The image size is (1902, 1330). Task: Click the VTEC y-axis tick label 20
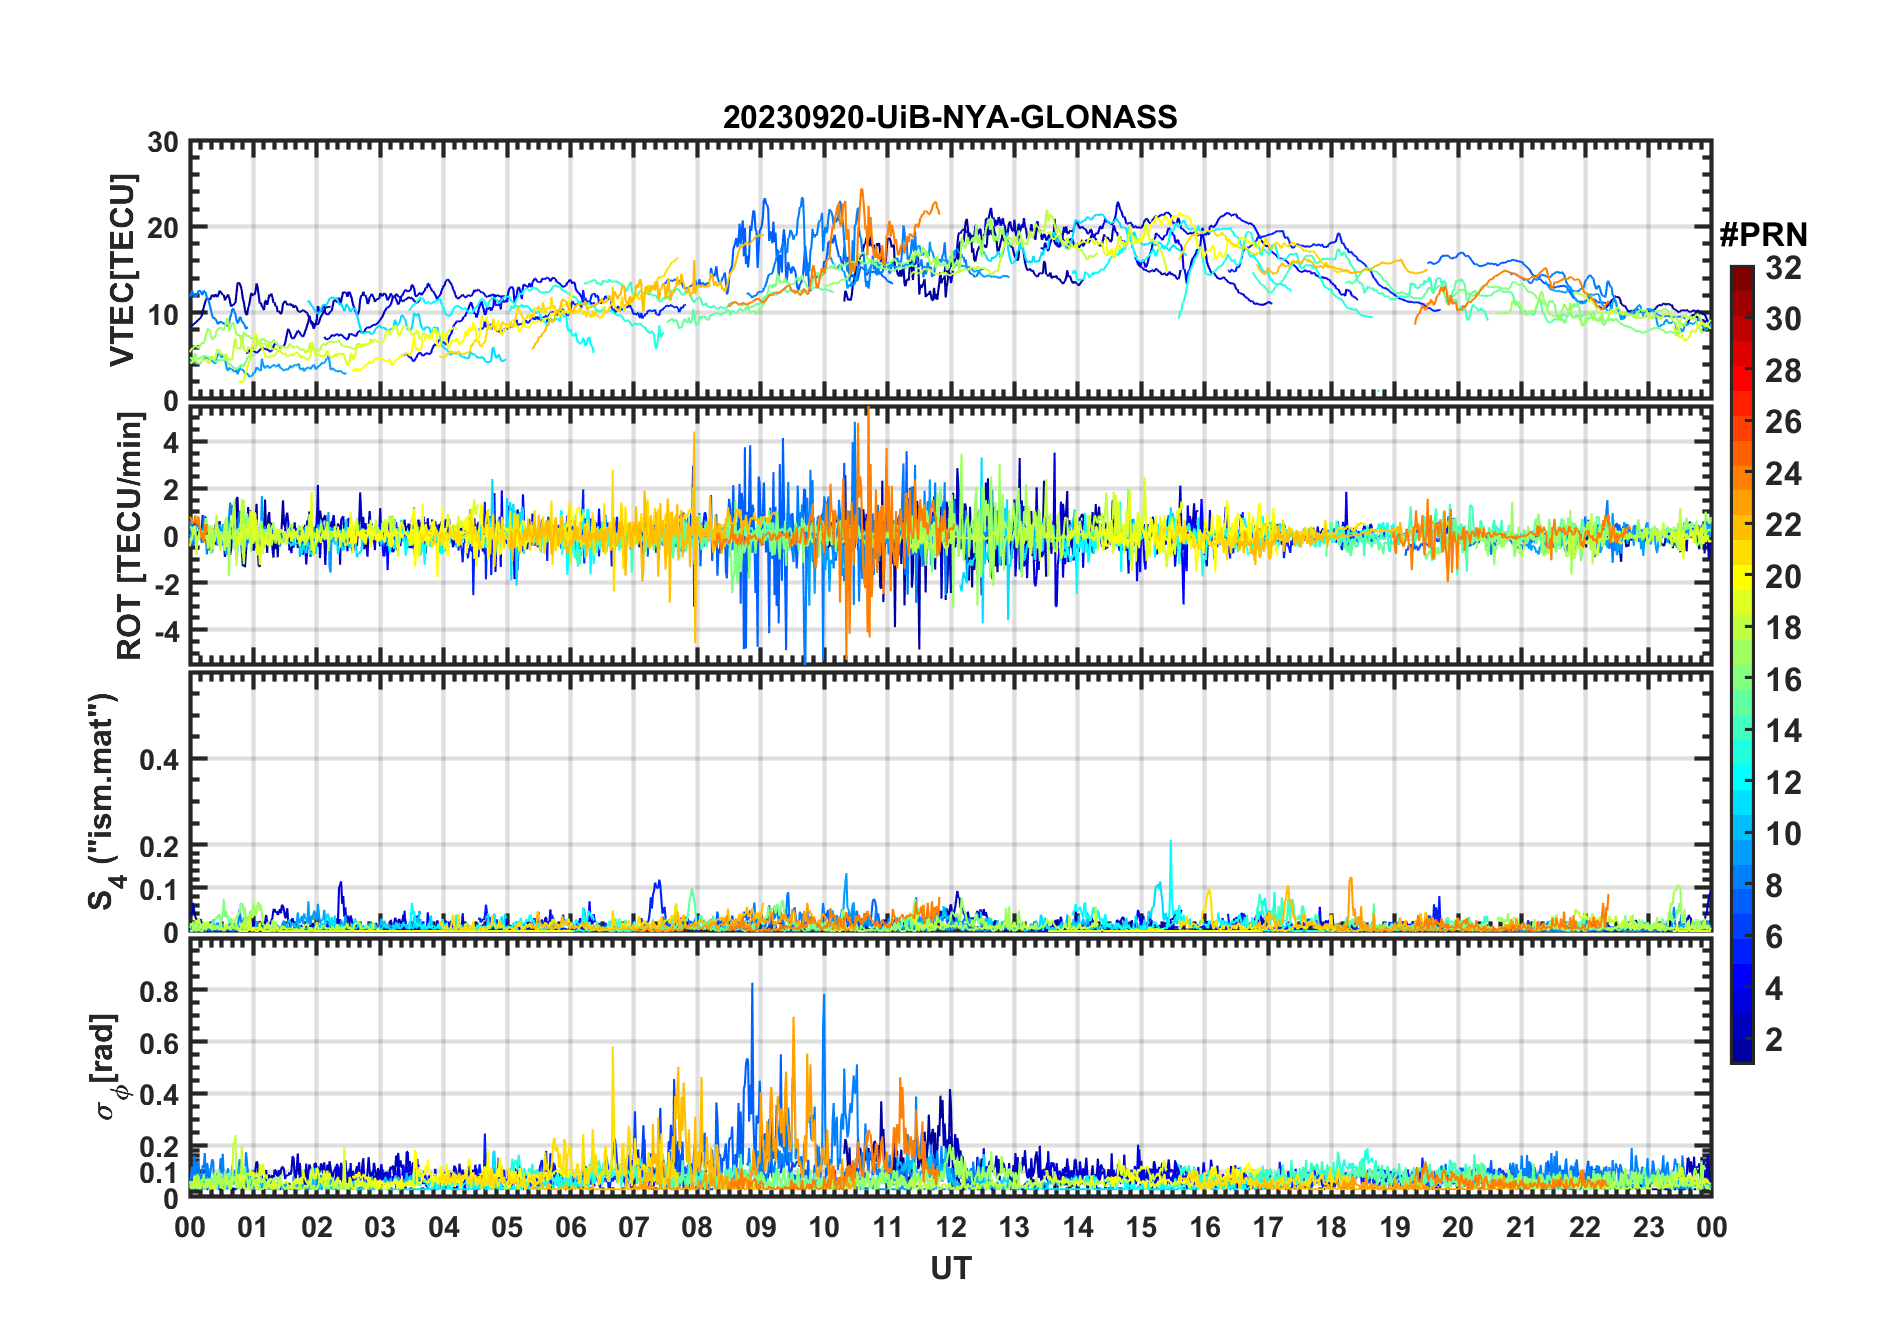pyautogui.click(x=162, y=228)
